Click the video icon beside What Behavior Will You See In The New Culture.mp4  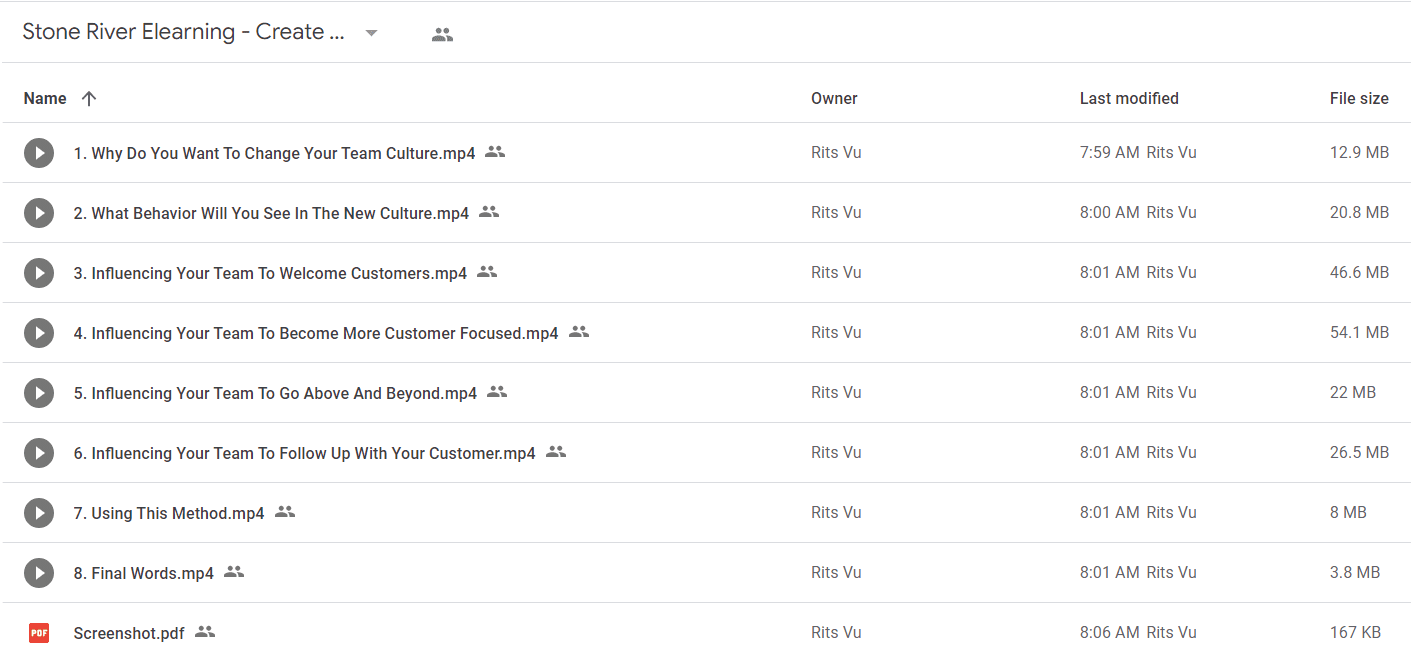coord(39,213)
